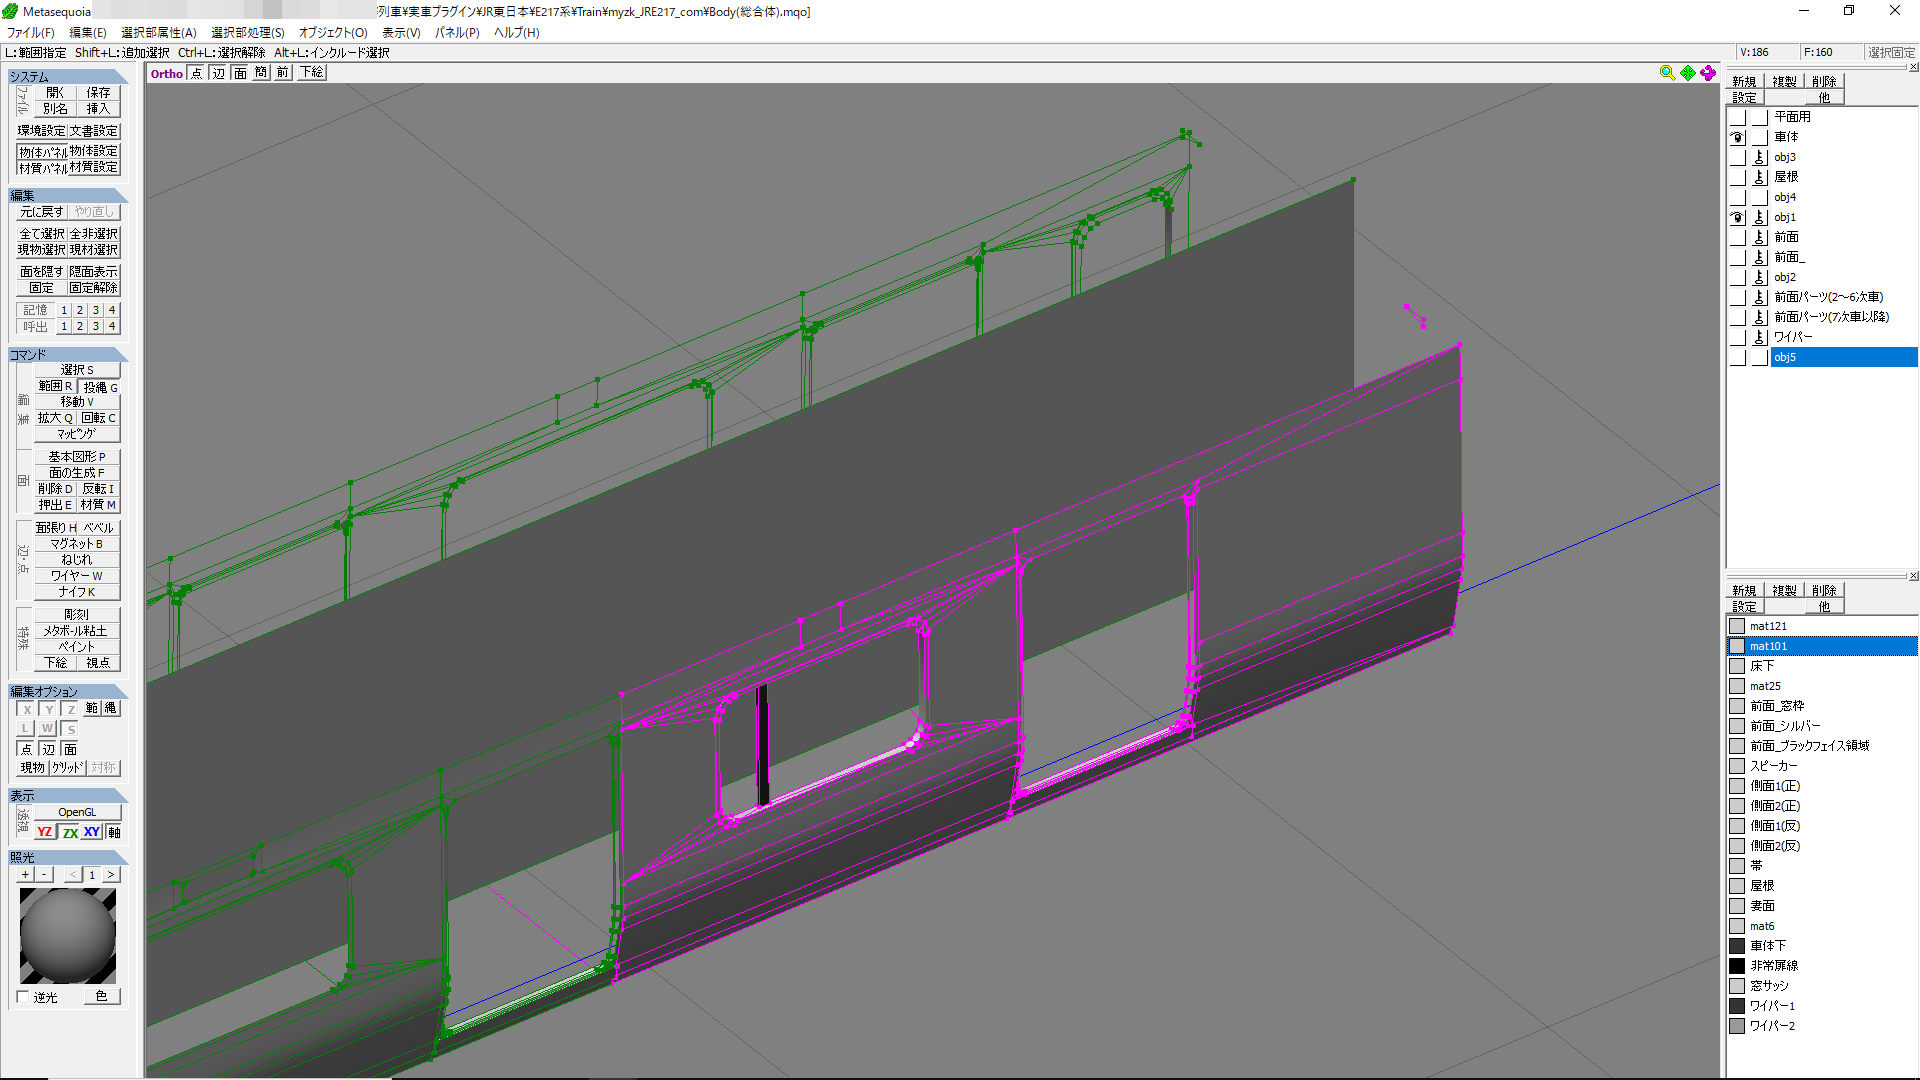Select the YZ axis view icon
This screenshot has width=1920, height=1080.
(45, 832)
